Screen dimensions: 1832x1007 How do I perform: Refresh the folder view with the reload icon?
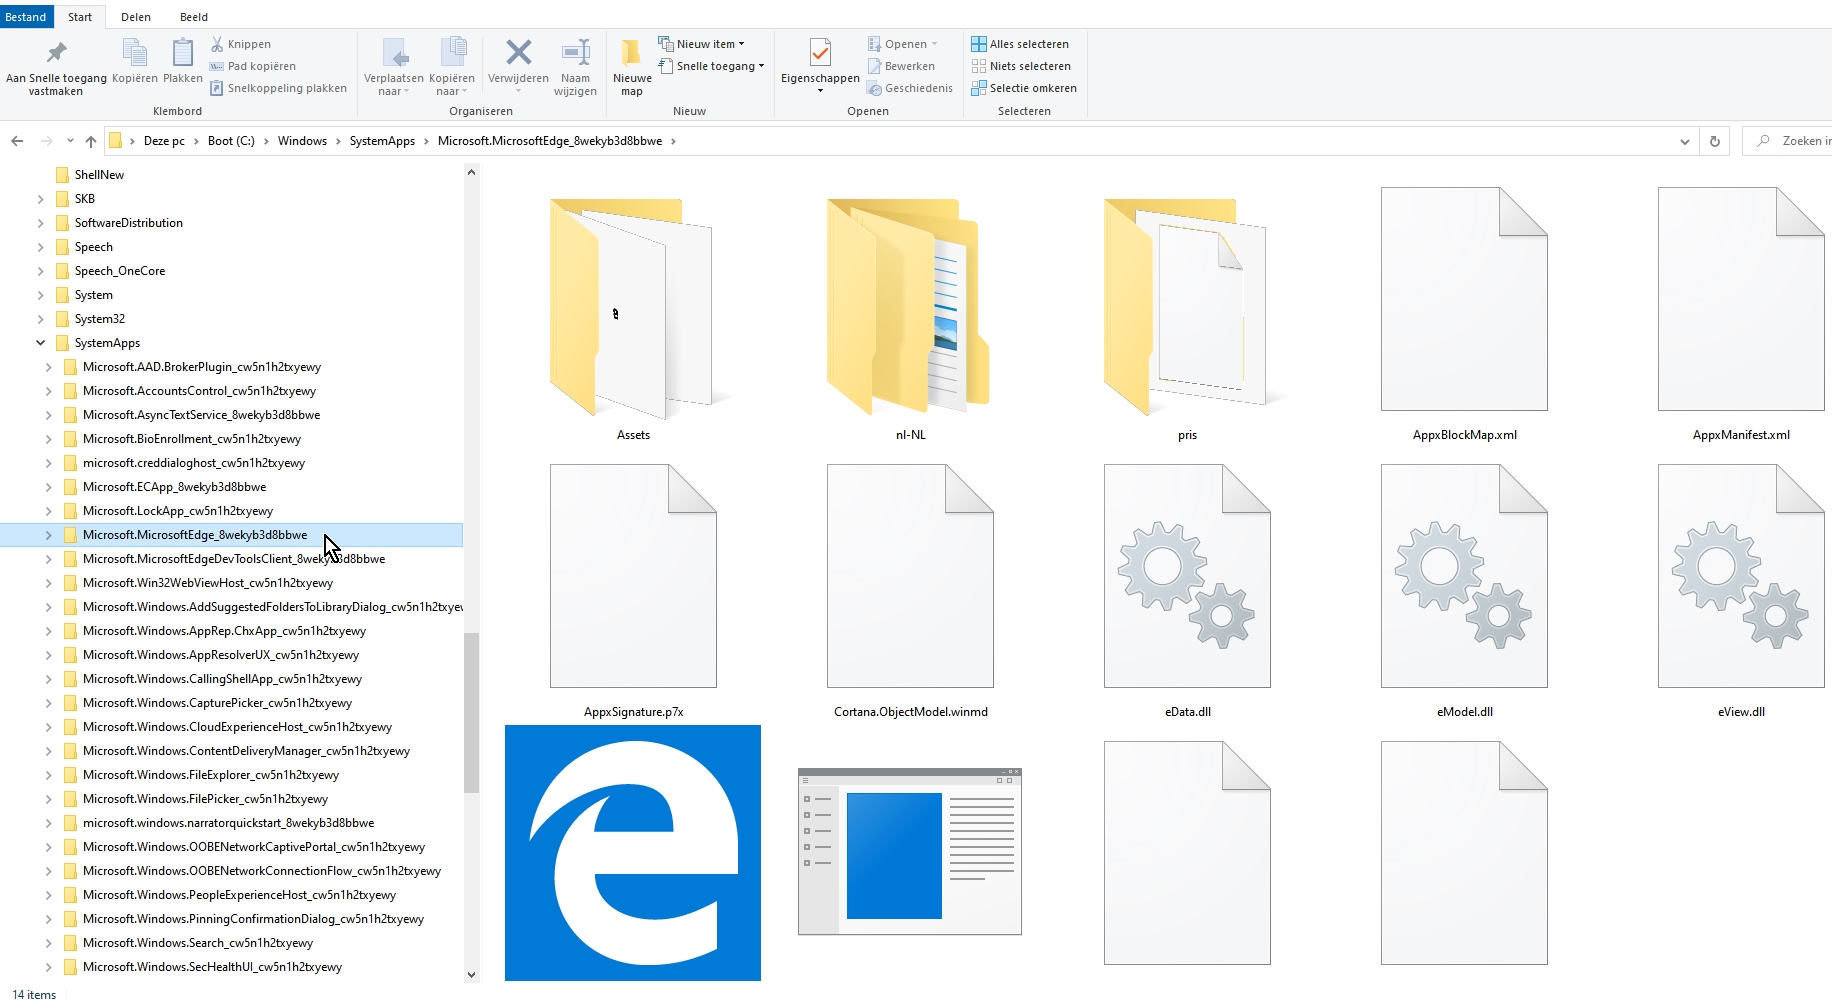pos(1714,141)
